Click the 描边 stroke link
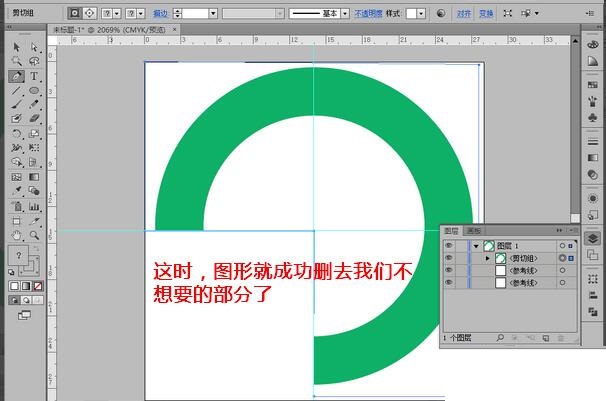 coord(160,14)
